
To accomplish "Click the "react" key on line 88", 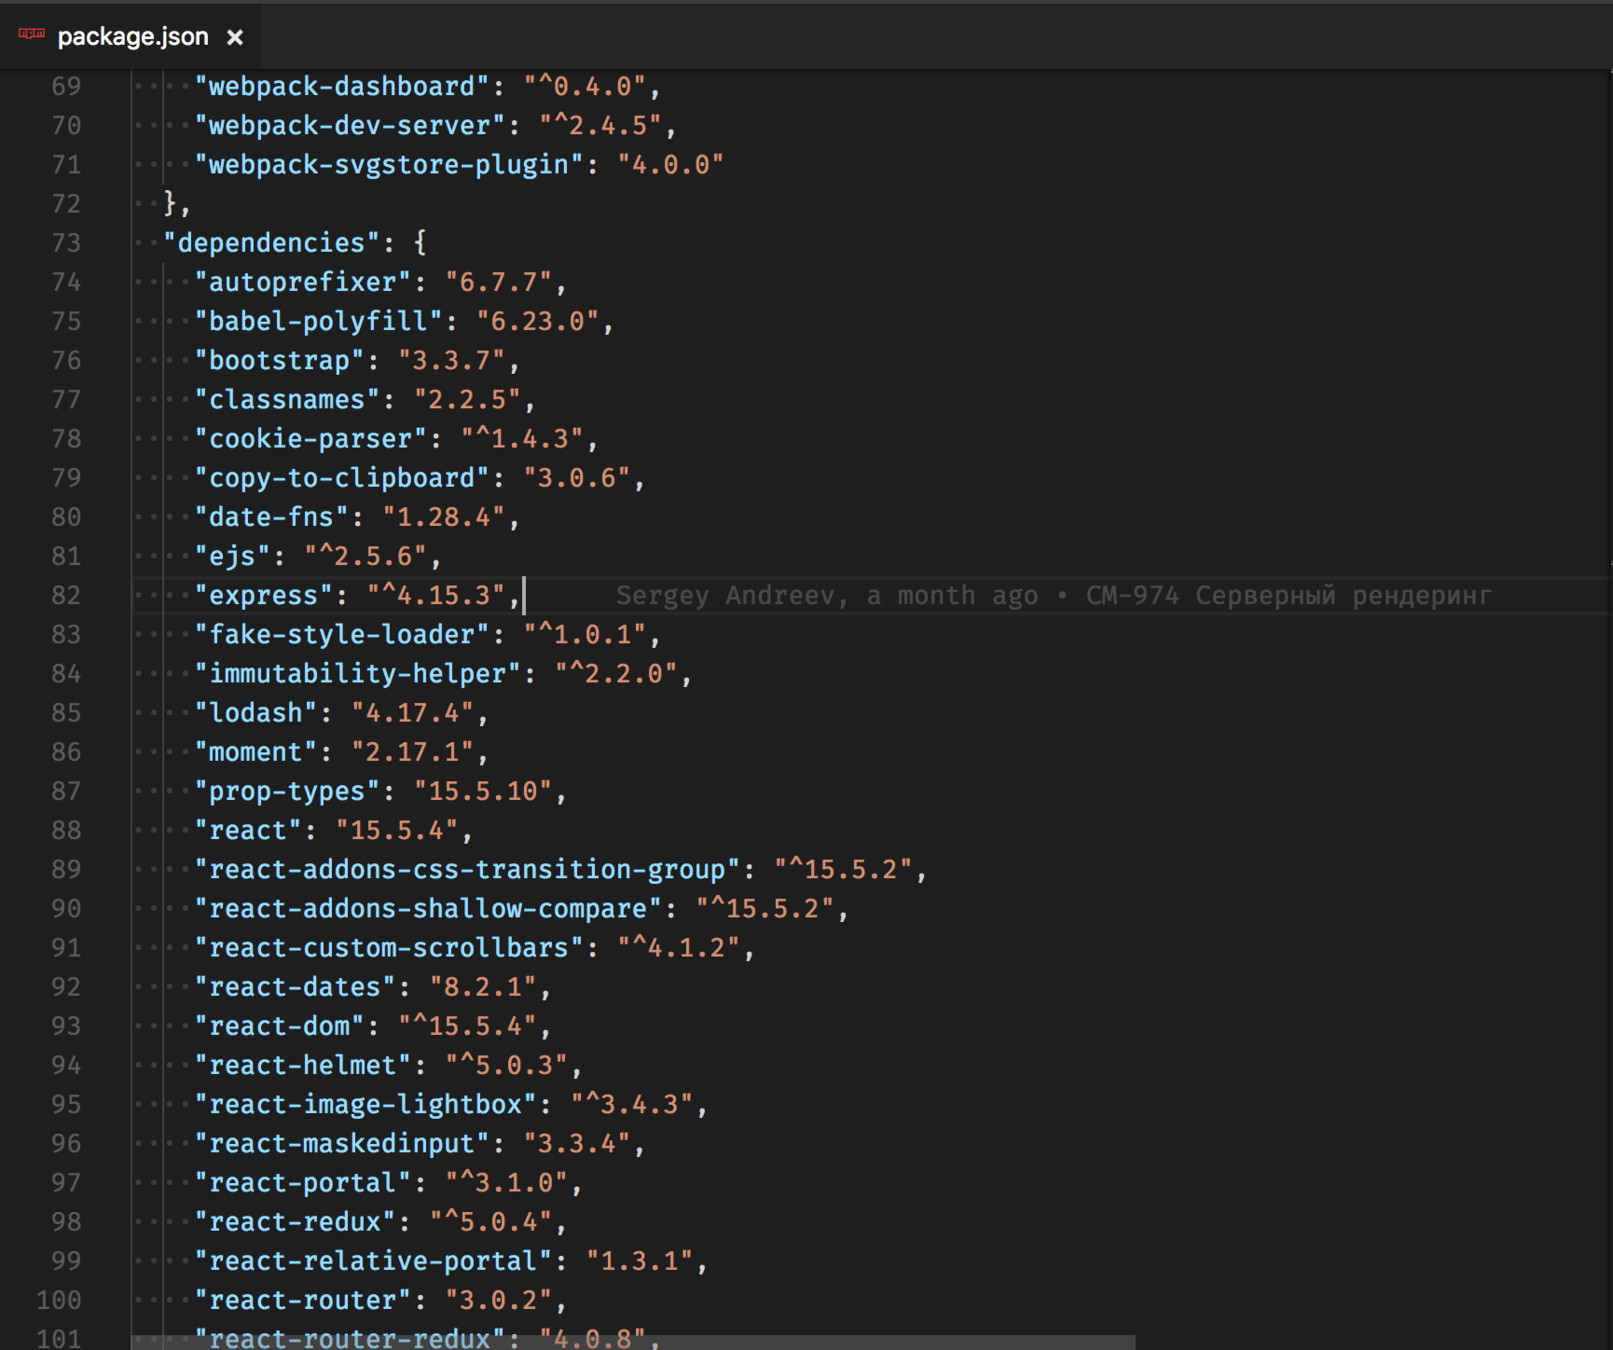I will 248,830.
